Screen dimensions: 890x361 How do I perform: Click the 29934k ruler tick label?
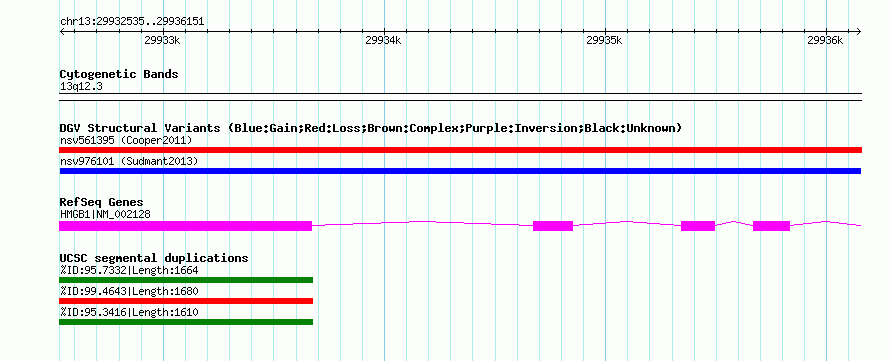point(383,40)
